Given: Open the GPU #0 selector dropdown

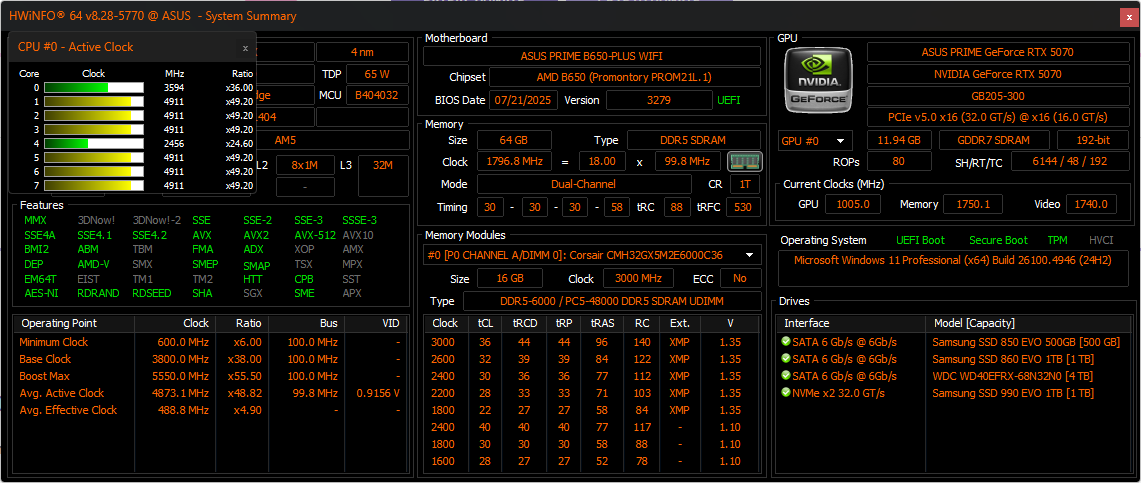Looking at the screenshot, I should tap(815, 141).
